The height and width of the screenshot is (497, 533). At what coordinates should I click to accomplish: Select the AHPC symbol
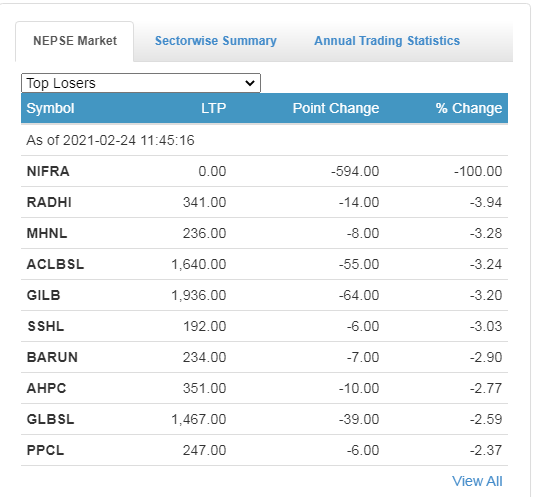pos(47,388)
